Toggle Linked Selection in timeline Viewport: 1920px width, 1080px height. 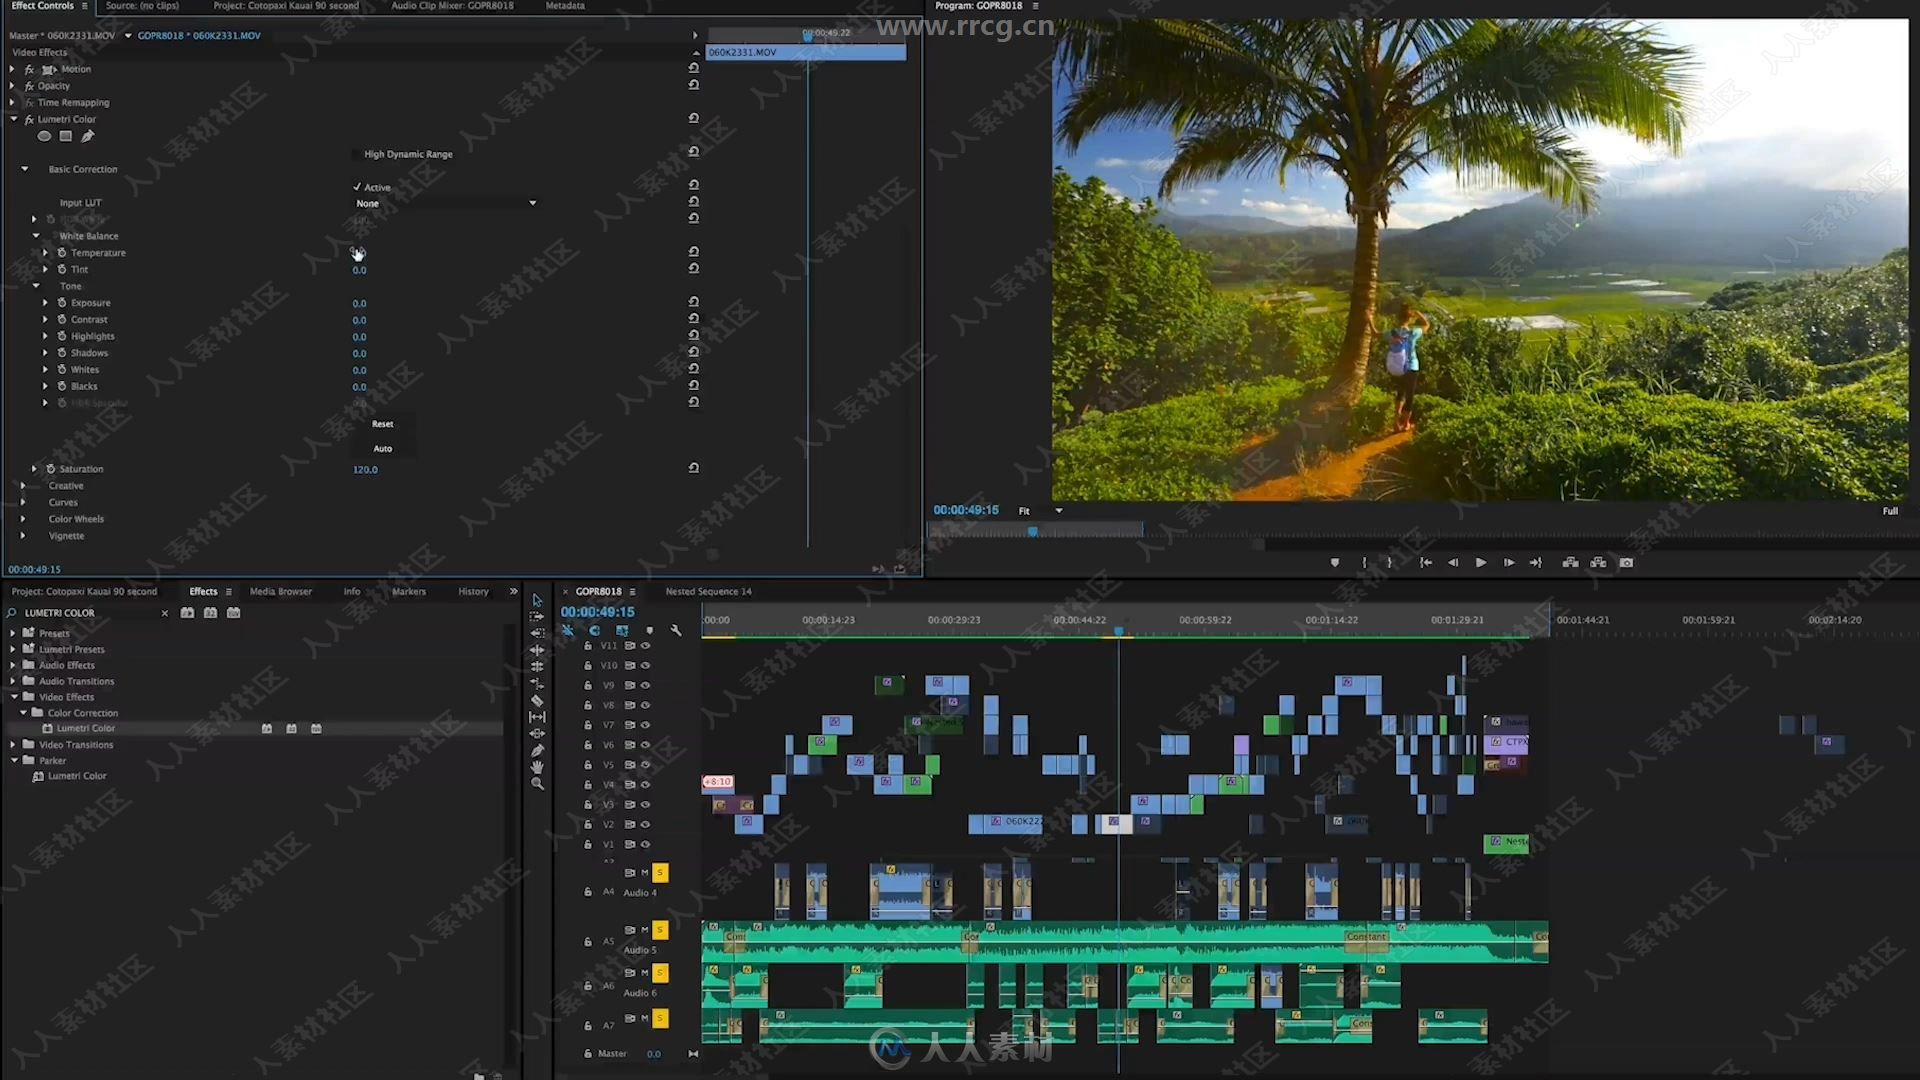click(x=622, y=631)
